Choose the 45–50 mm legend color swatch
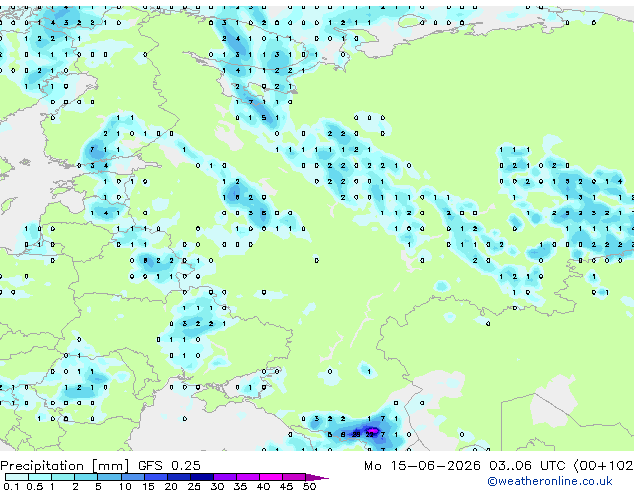 tap(294, 477)
